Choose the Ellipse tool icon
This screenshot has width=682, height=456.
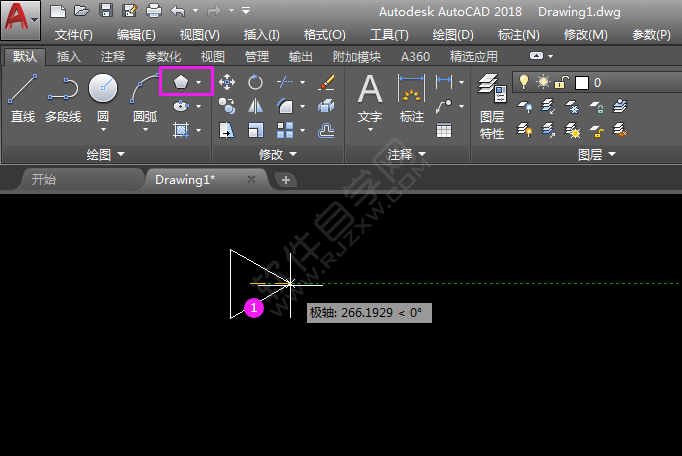(181, 106)
